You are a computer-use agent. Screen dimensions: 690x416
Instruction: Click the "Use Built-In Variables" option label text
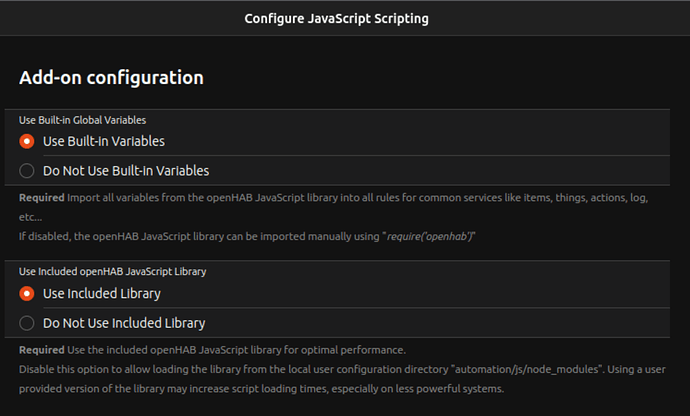point(104,141)
